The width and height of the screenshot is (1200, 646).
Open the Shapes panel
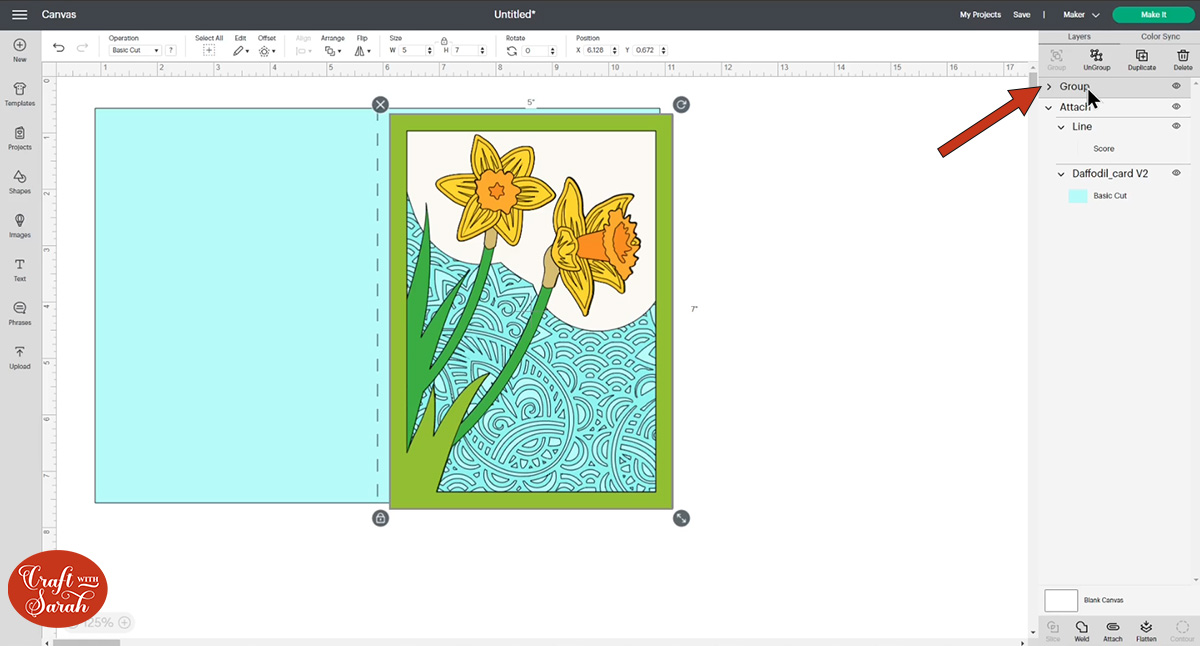pos(19,182)
